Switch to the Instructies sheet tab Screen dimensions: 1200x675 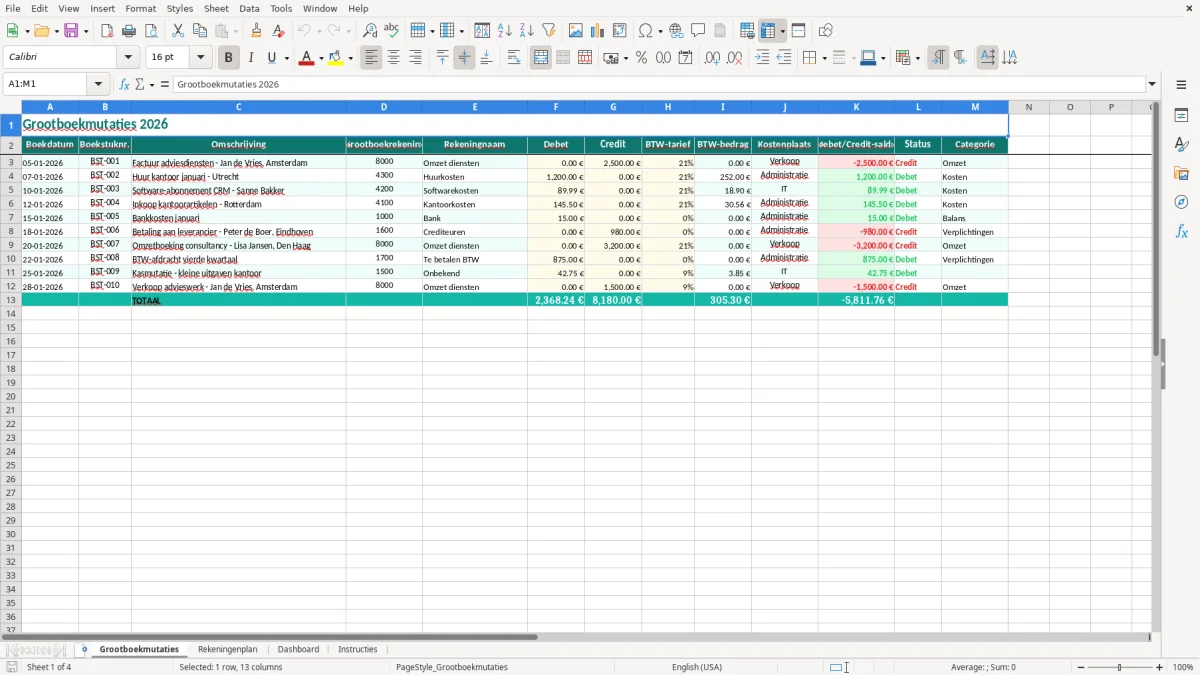point(358,649)
